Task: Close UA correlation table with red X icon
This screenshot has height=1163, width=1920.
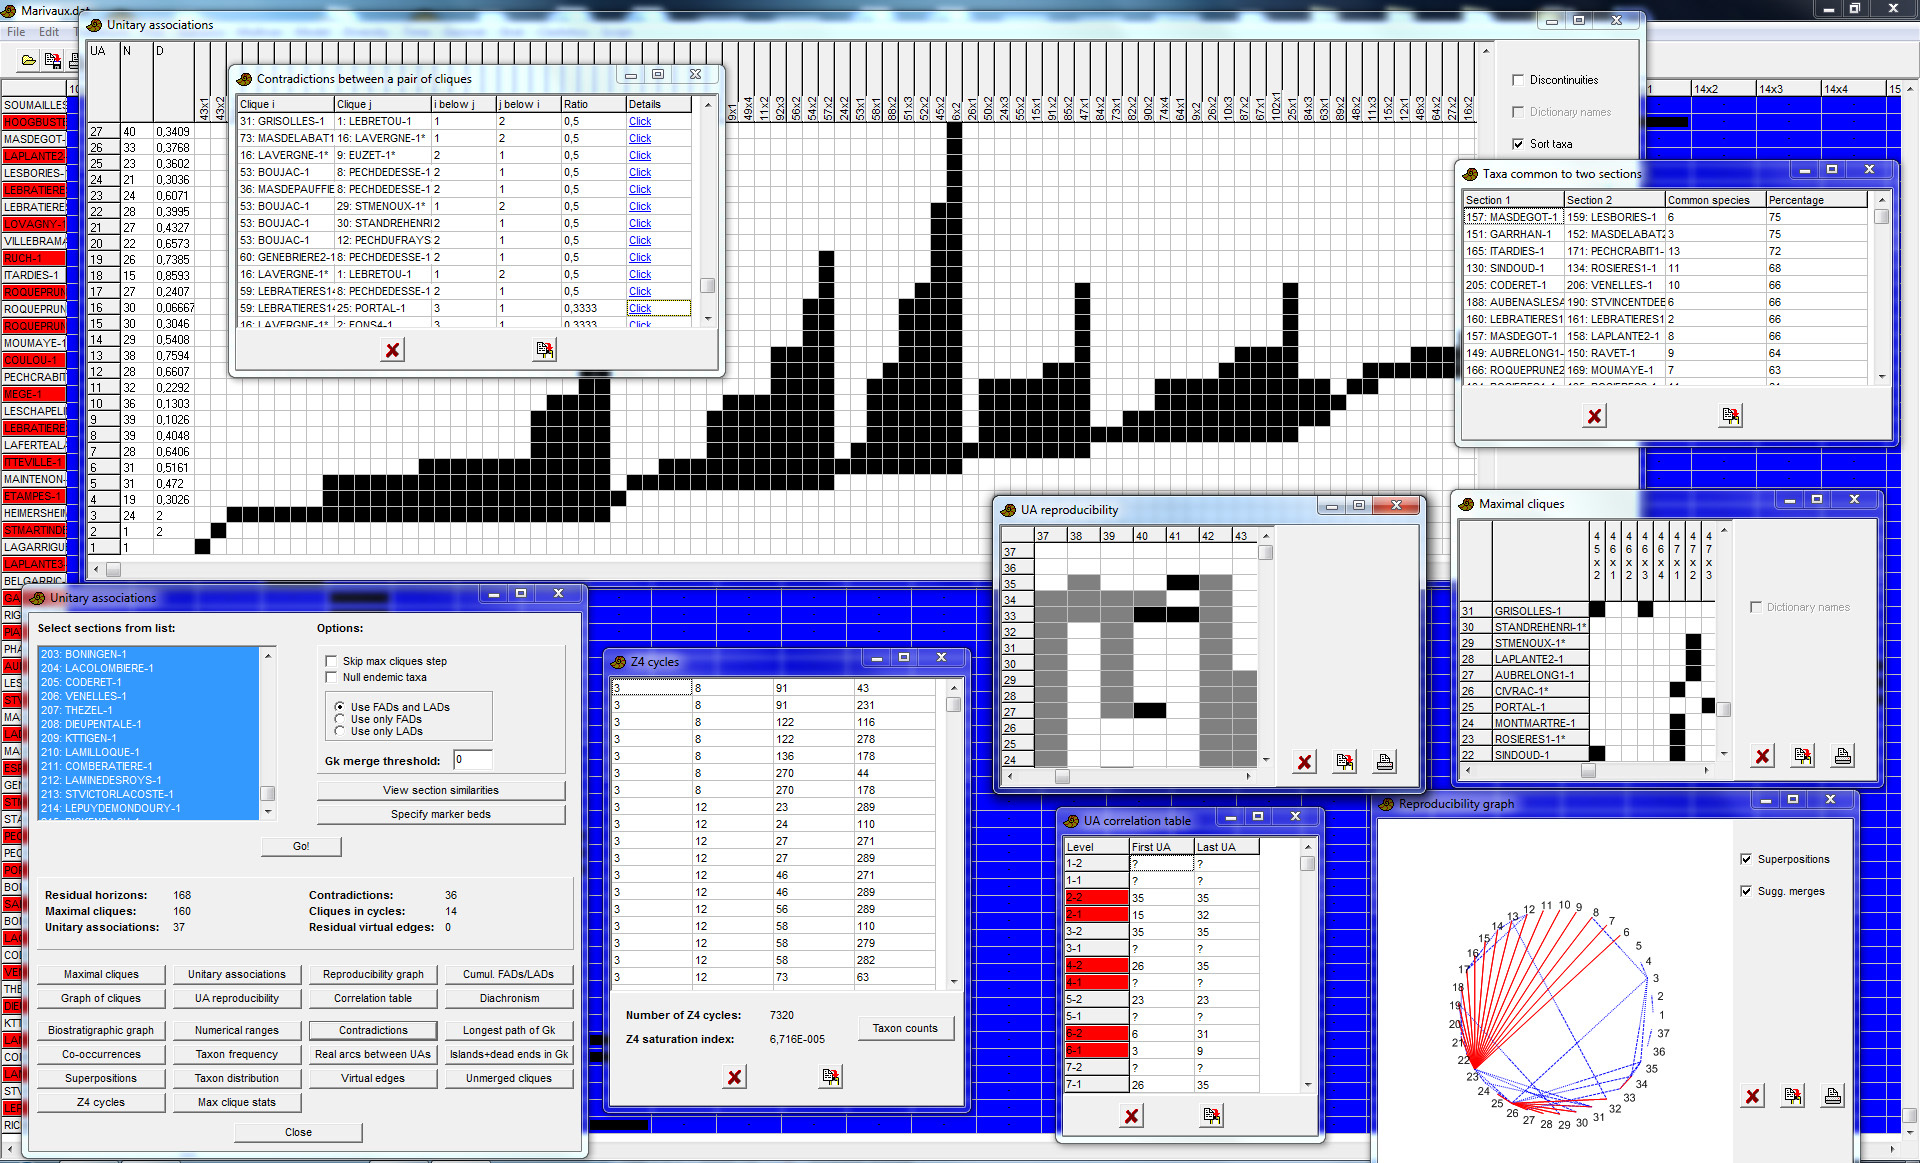Action: pyautogui.click(x=1131, y=1116)
